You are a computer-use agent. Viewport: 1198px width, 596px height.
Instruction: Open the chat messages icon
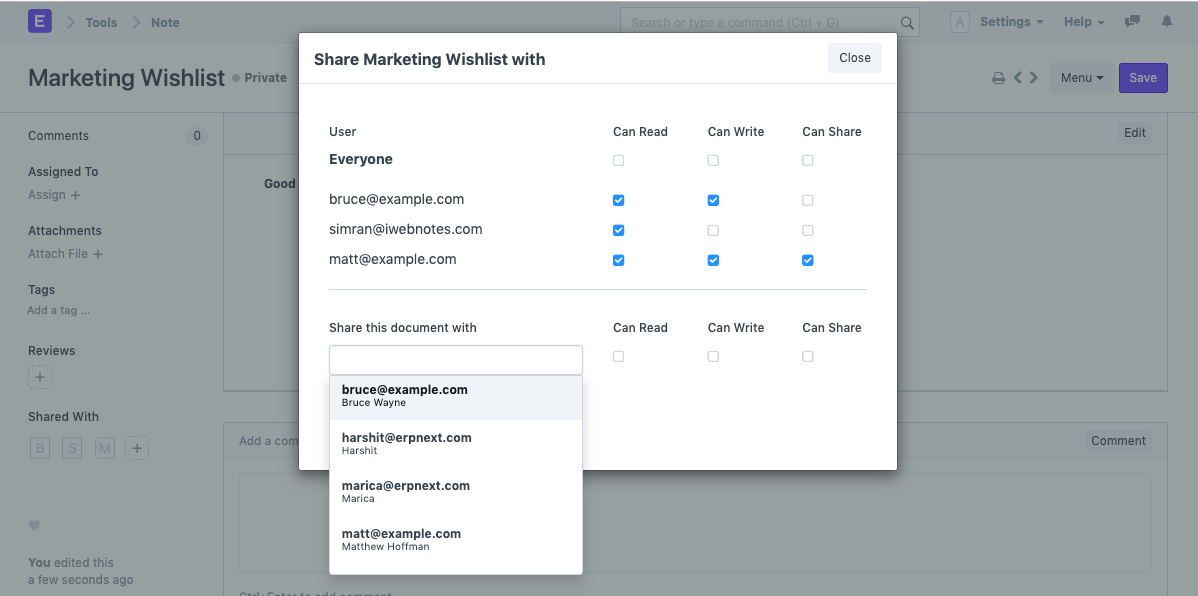(1131, 21)
